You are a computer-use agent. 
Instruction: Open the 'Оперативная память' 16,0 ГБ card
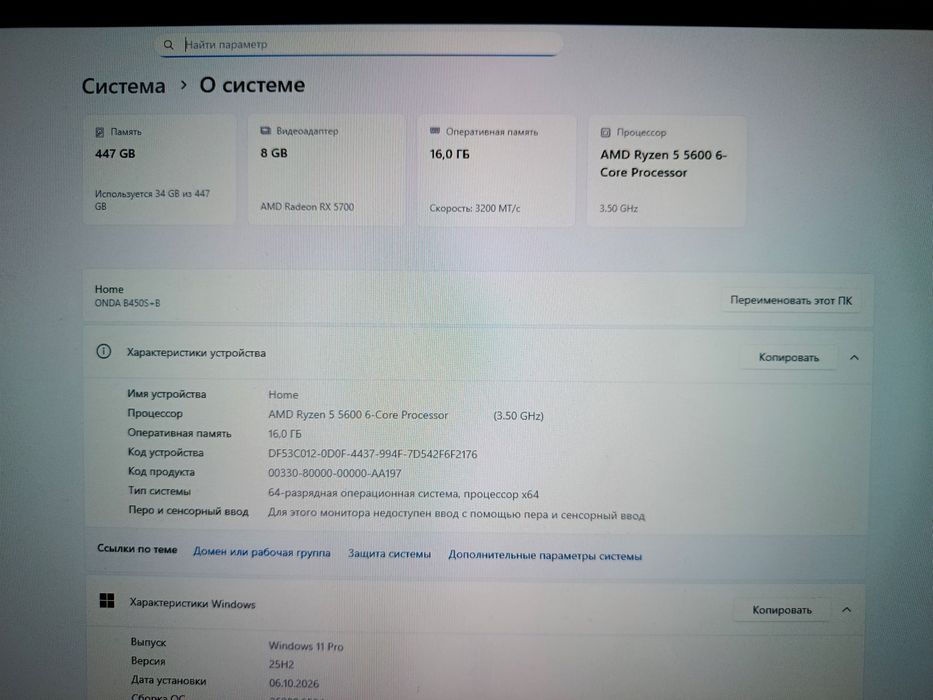(x=496, y=171)
